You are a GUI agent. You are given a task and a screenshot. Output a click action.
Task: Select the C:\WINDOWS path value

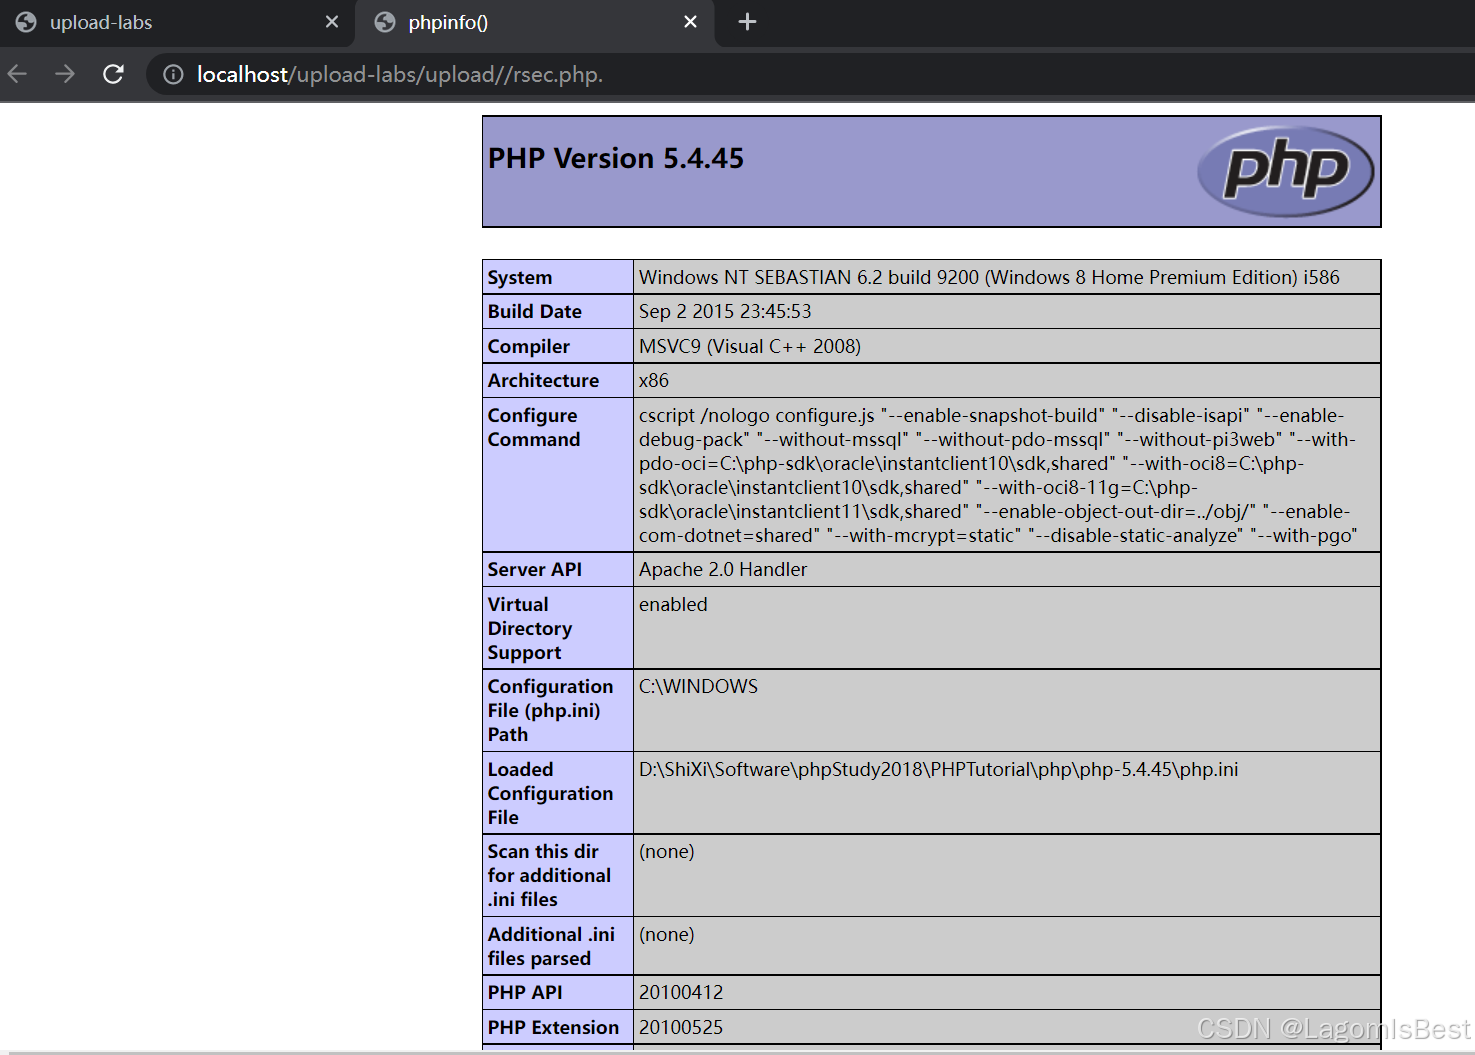click(698, 686)
